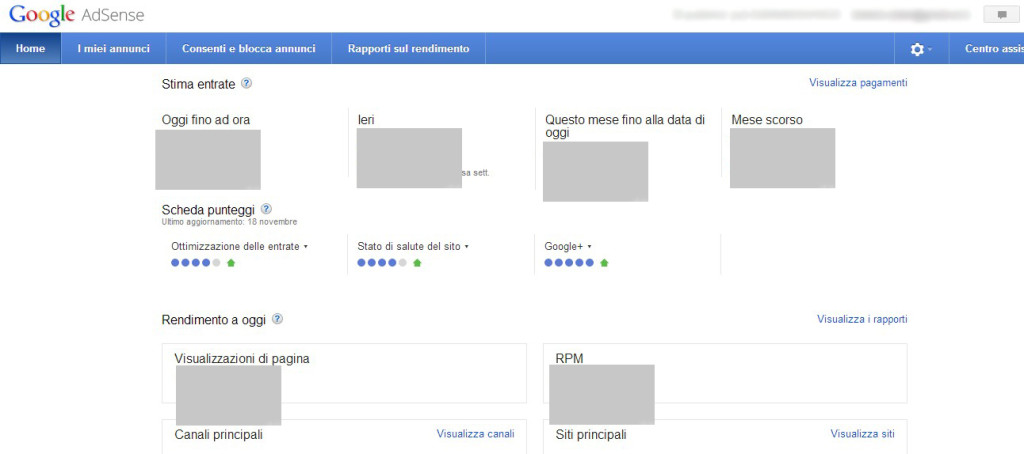Open Rapporti sul rendimento tab

[x=408, y=49]
